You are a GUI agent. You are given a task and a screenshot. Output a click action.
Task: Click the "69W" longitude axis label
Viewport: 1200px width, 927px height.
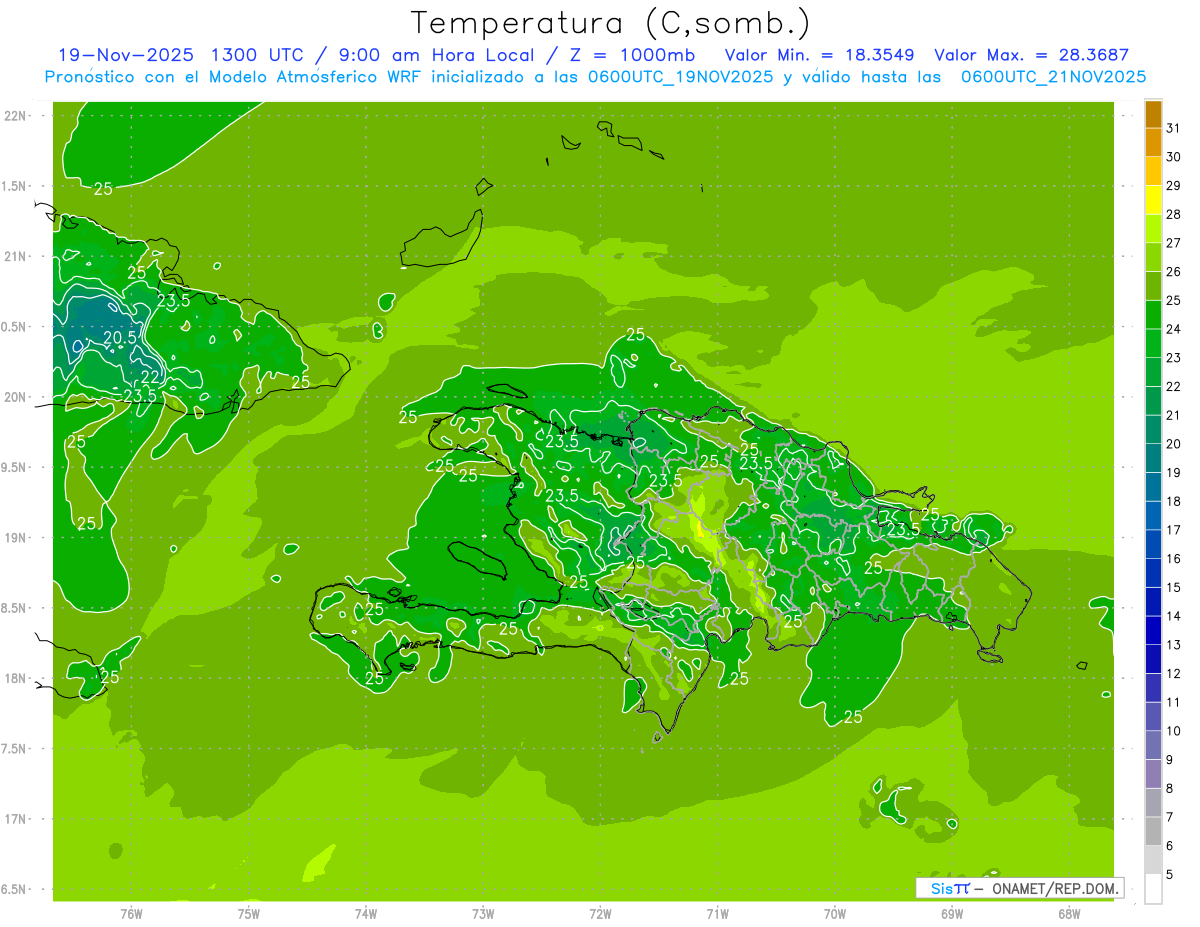click(952, 913)
